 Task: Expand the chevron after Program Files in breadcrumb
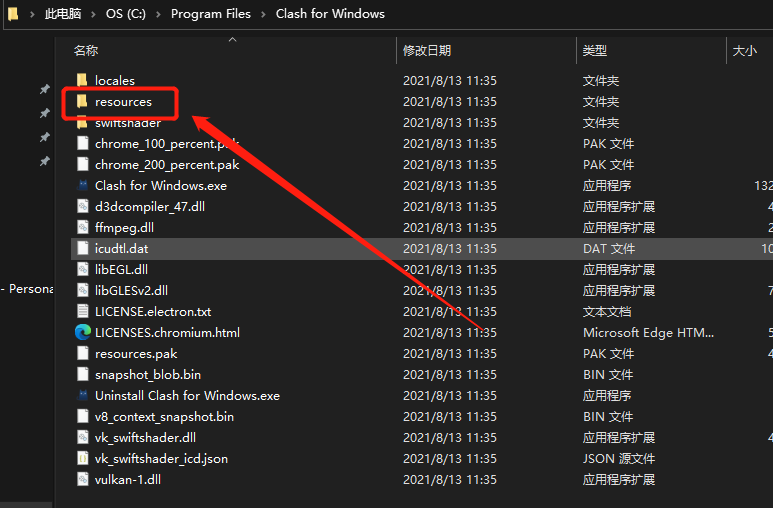pyautogui.click(x=265, y=14)
